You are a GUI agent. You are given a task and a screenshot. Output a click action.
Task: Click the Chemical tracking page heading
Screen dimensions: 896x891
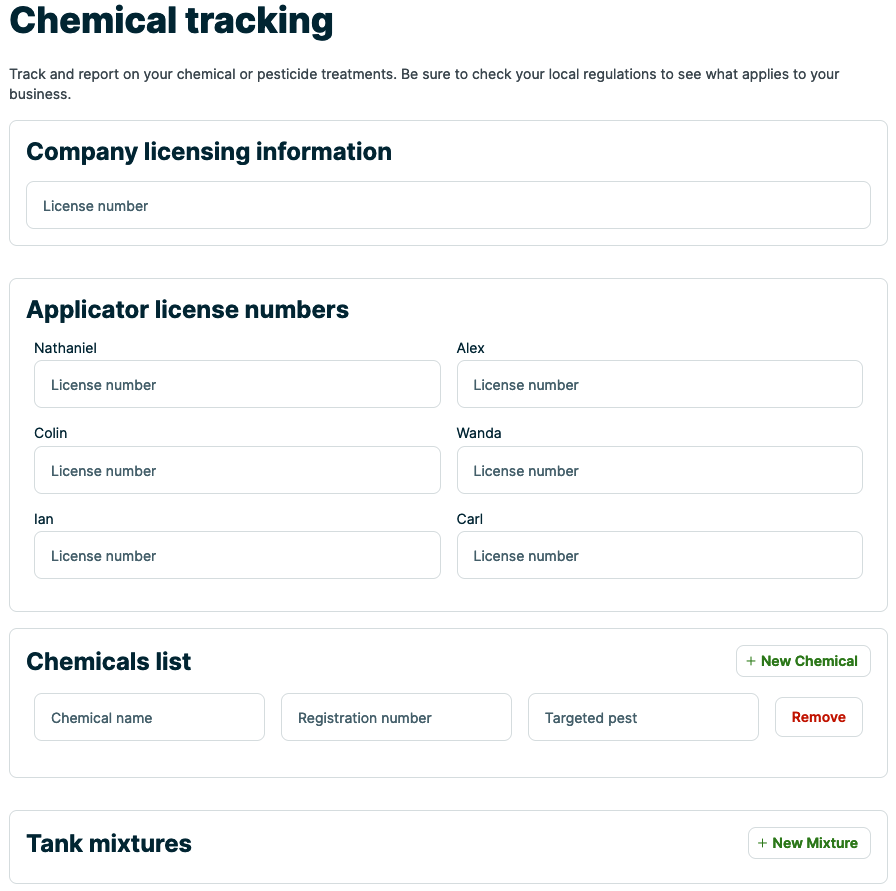170,21
